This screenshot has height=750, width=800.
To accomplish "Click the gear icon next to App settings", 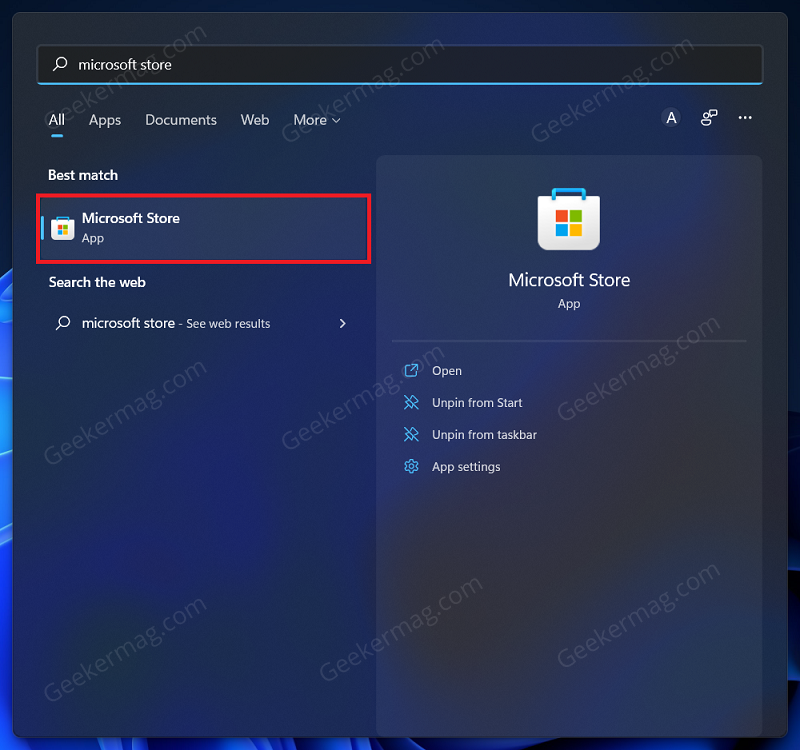I will [411, 466].
